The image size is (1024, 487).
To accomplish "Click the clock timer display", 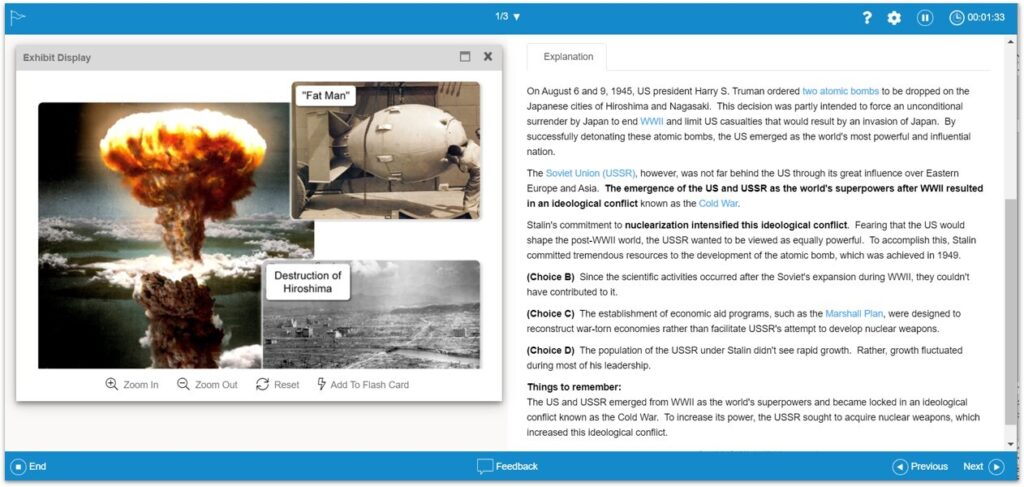I will click(x=977, y=17).
